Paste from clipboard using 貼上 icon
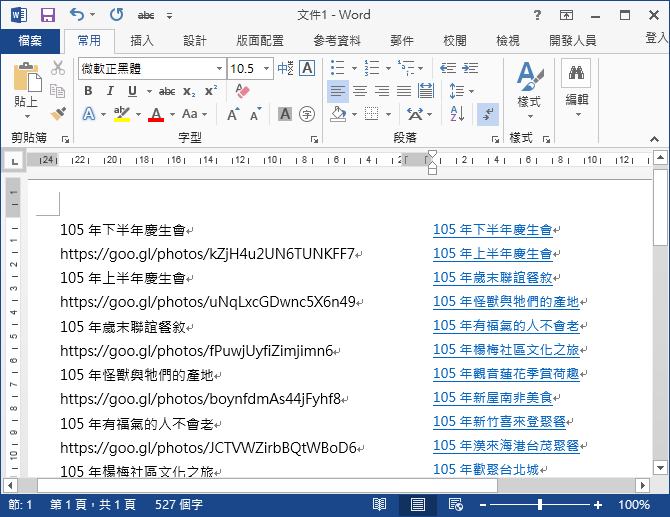Viewport: 670px width, 517px height. 27,77
